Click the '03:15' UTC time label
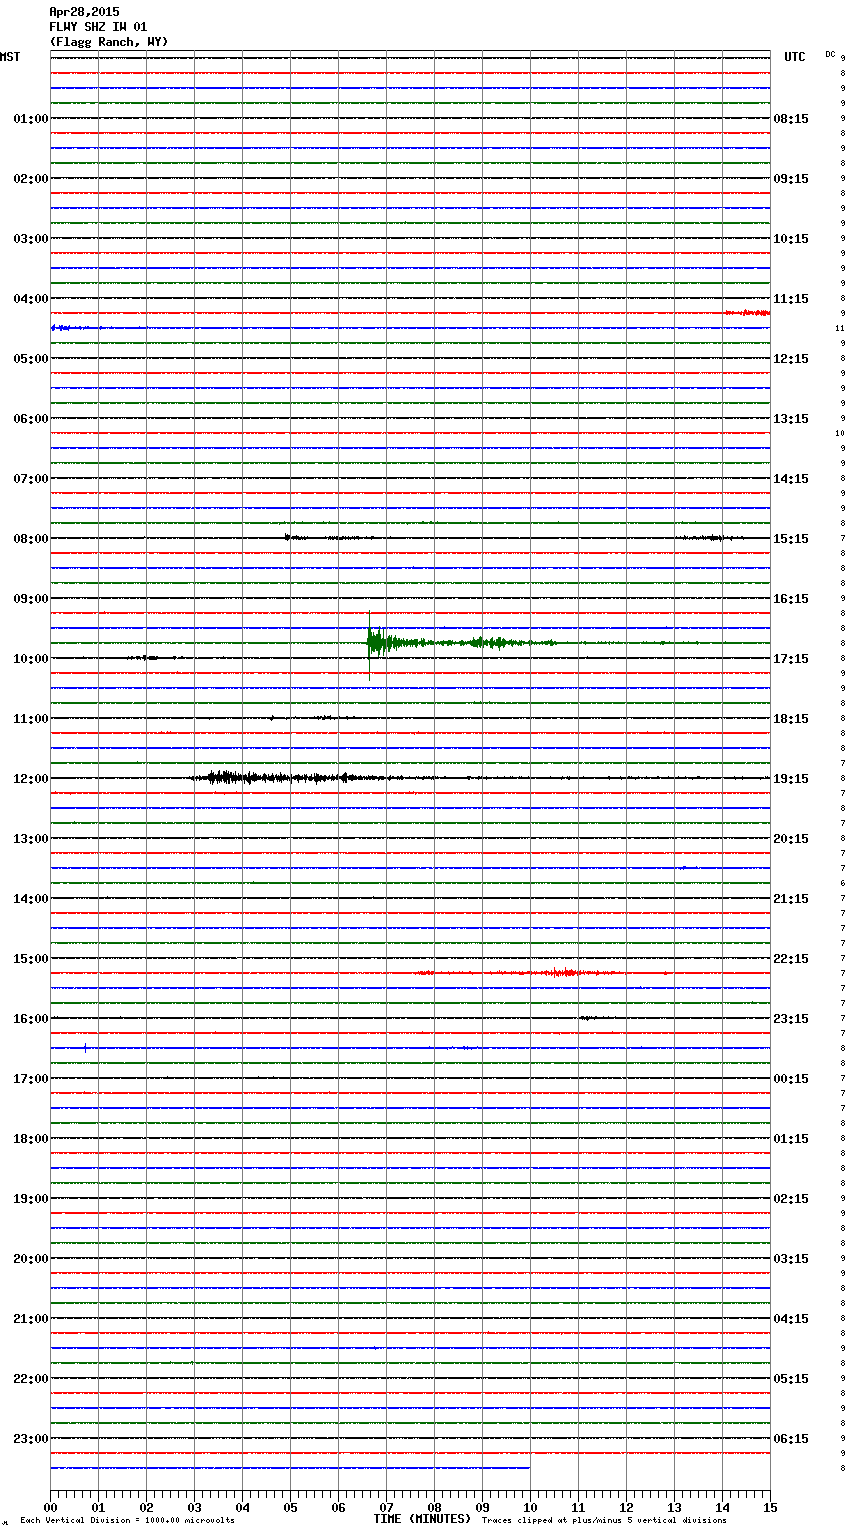Screen dimensions: 850x1534 pos(791,1259)
